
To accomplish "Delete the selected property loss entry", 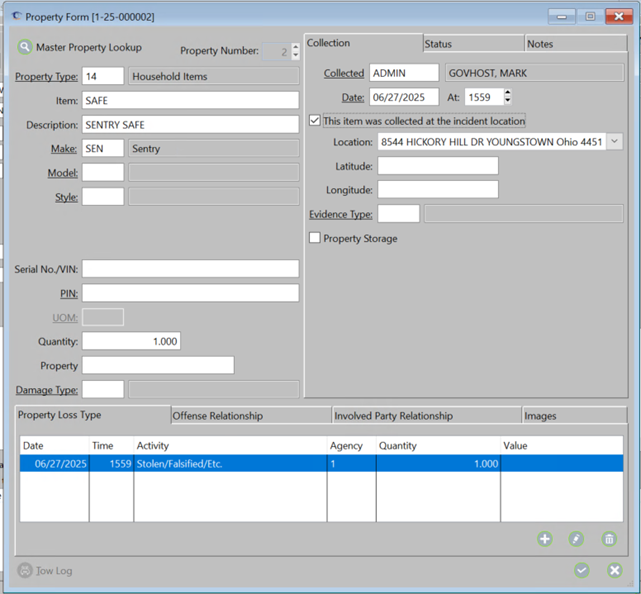I will [x=609, y=539].
